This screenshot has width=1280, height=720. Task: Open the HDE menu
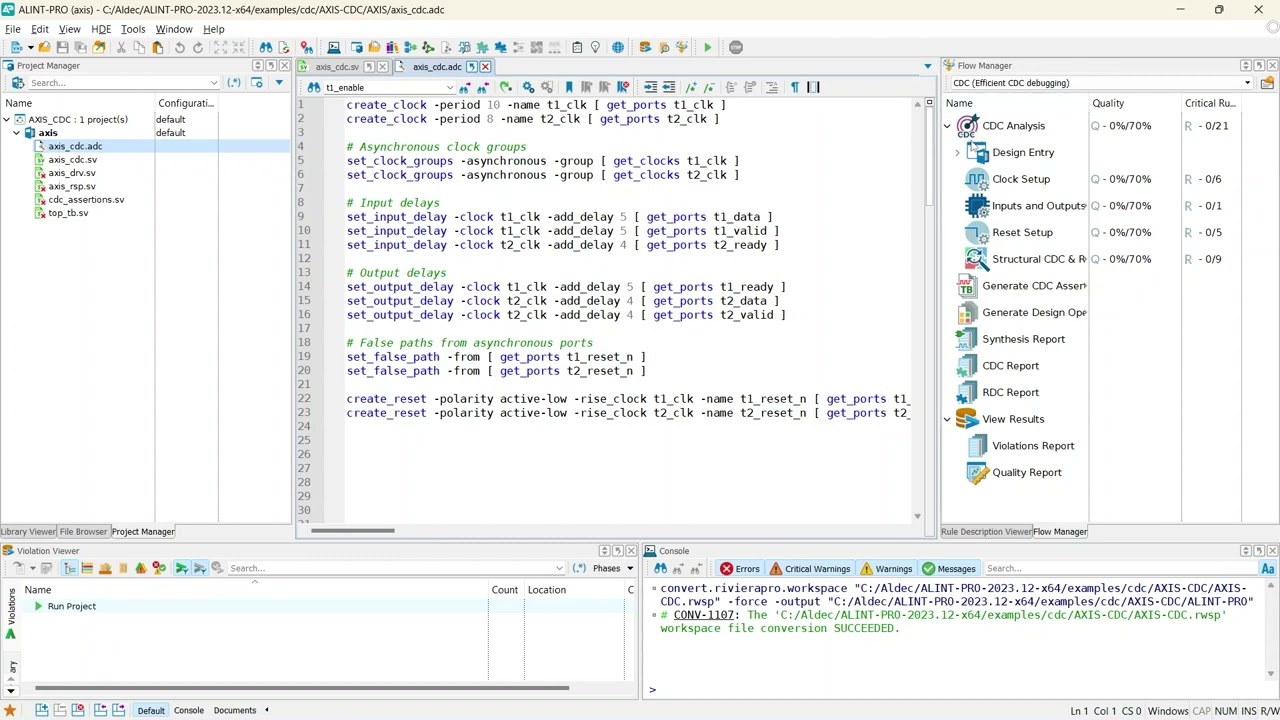click(x=101, y=29)
